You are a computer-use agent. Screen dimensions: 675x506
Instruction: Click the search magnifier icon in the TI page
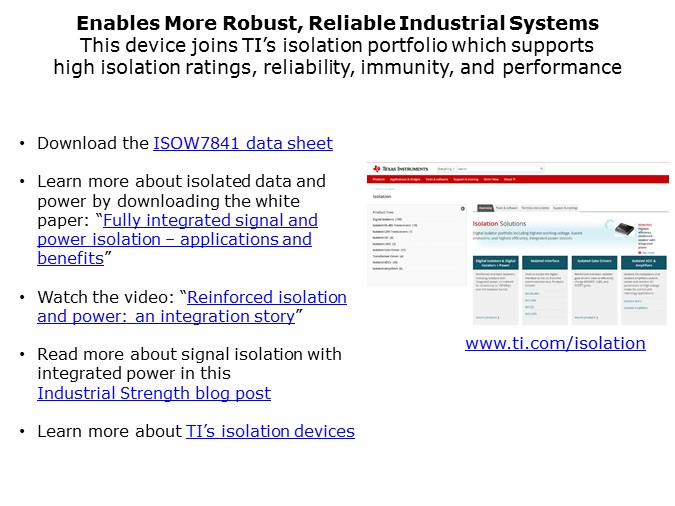pyautogui.click(x=542, y=169)
